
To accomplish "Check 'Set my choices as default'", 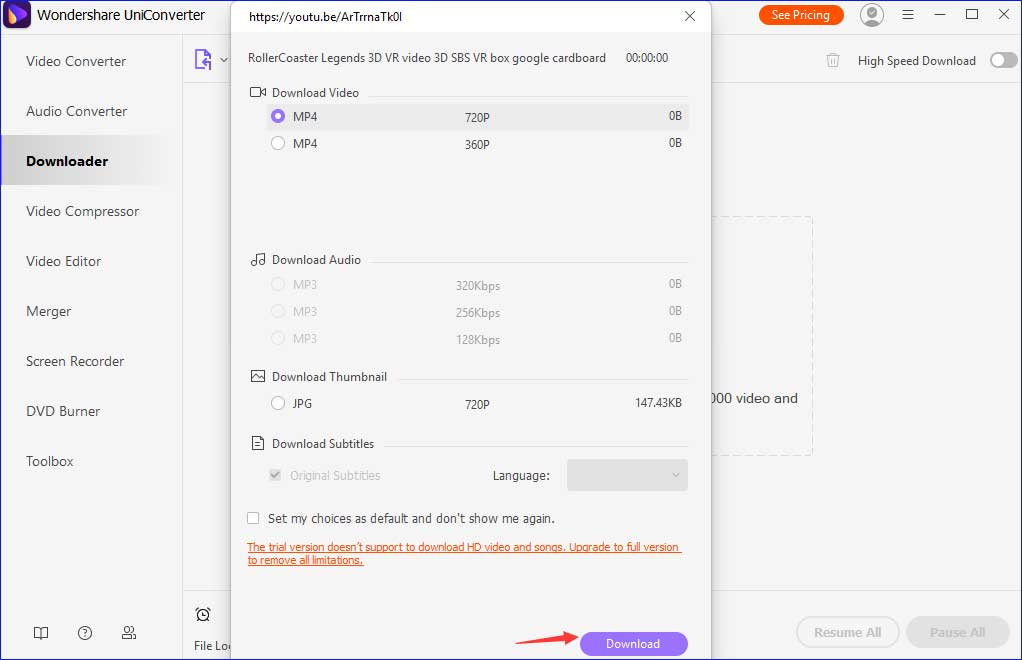I will pos(252,518).
